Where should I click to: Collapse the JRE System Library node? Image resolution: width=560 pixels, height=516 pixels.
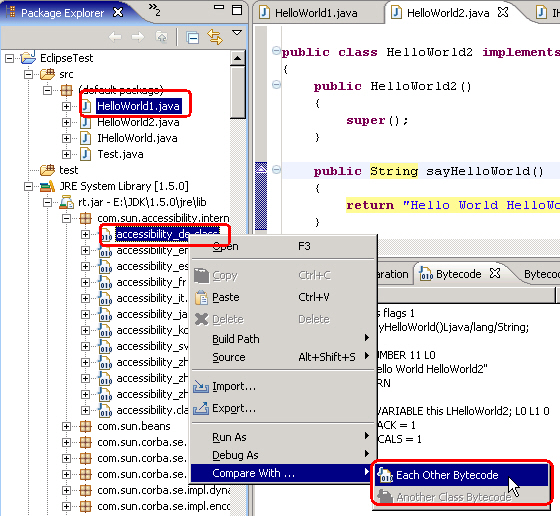tap(29, 186)
